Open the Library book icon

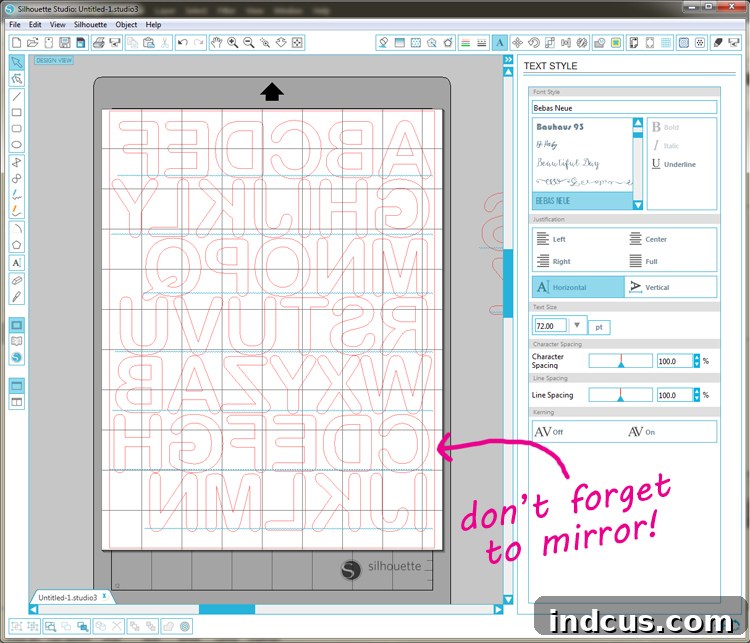pyautogui.click(x=16, y=341)
